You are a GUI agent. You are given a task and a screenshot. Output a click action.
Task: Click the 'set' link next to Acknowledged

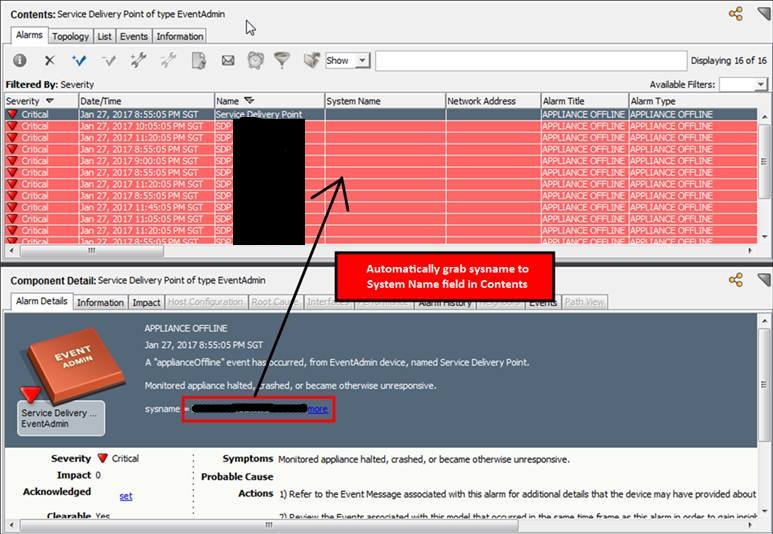coord(126,497)
